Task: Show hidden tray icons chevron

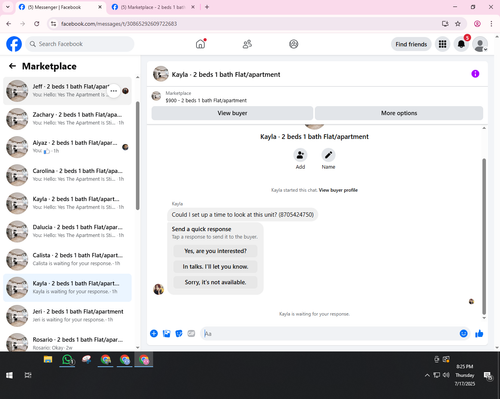Action: coord(427,375)
